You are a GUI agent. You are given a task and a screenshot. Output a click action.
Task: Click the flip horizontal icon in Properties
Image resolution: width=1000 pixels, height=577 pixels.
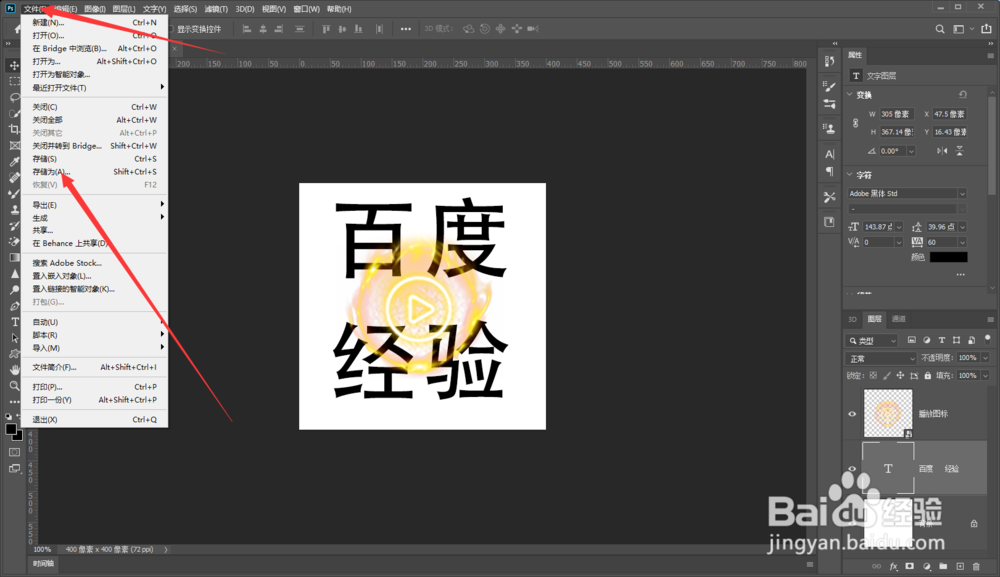(942, 150)
